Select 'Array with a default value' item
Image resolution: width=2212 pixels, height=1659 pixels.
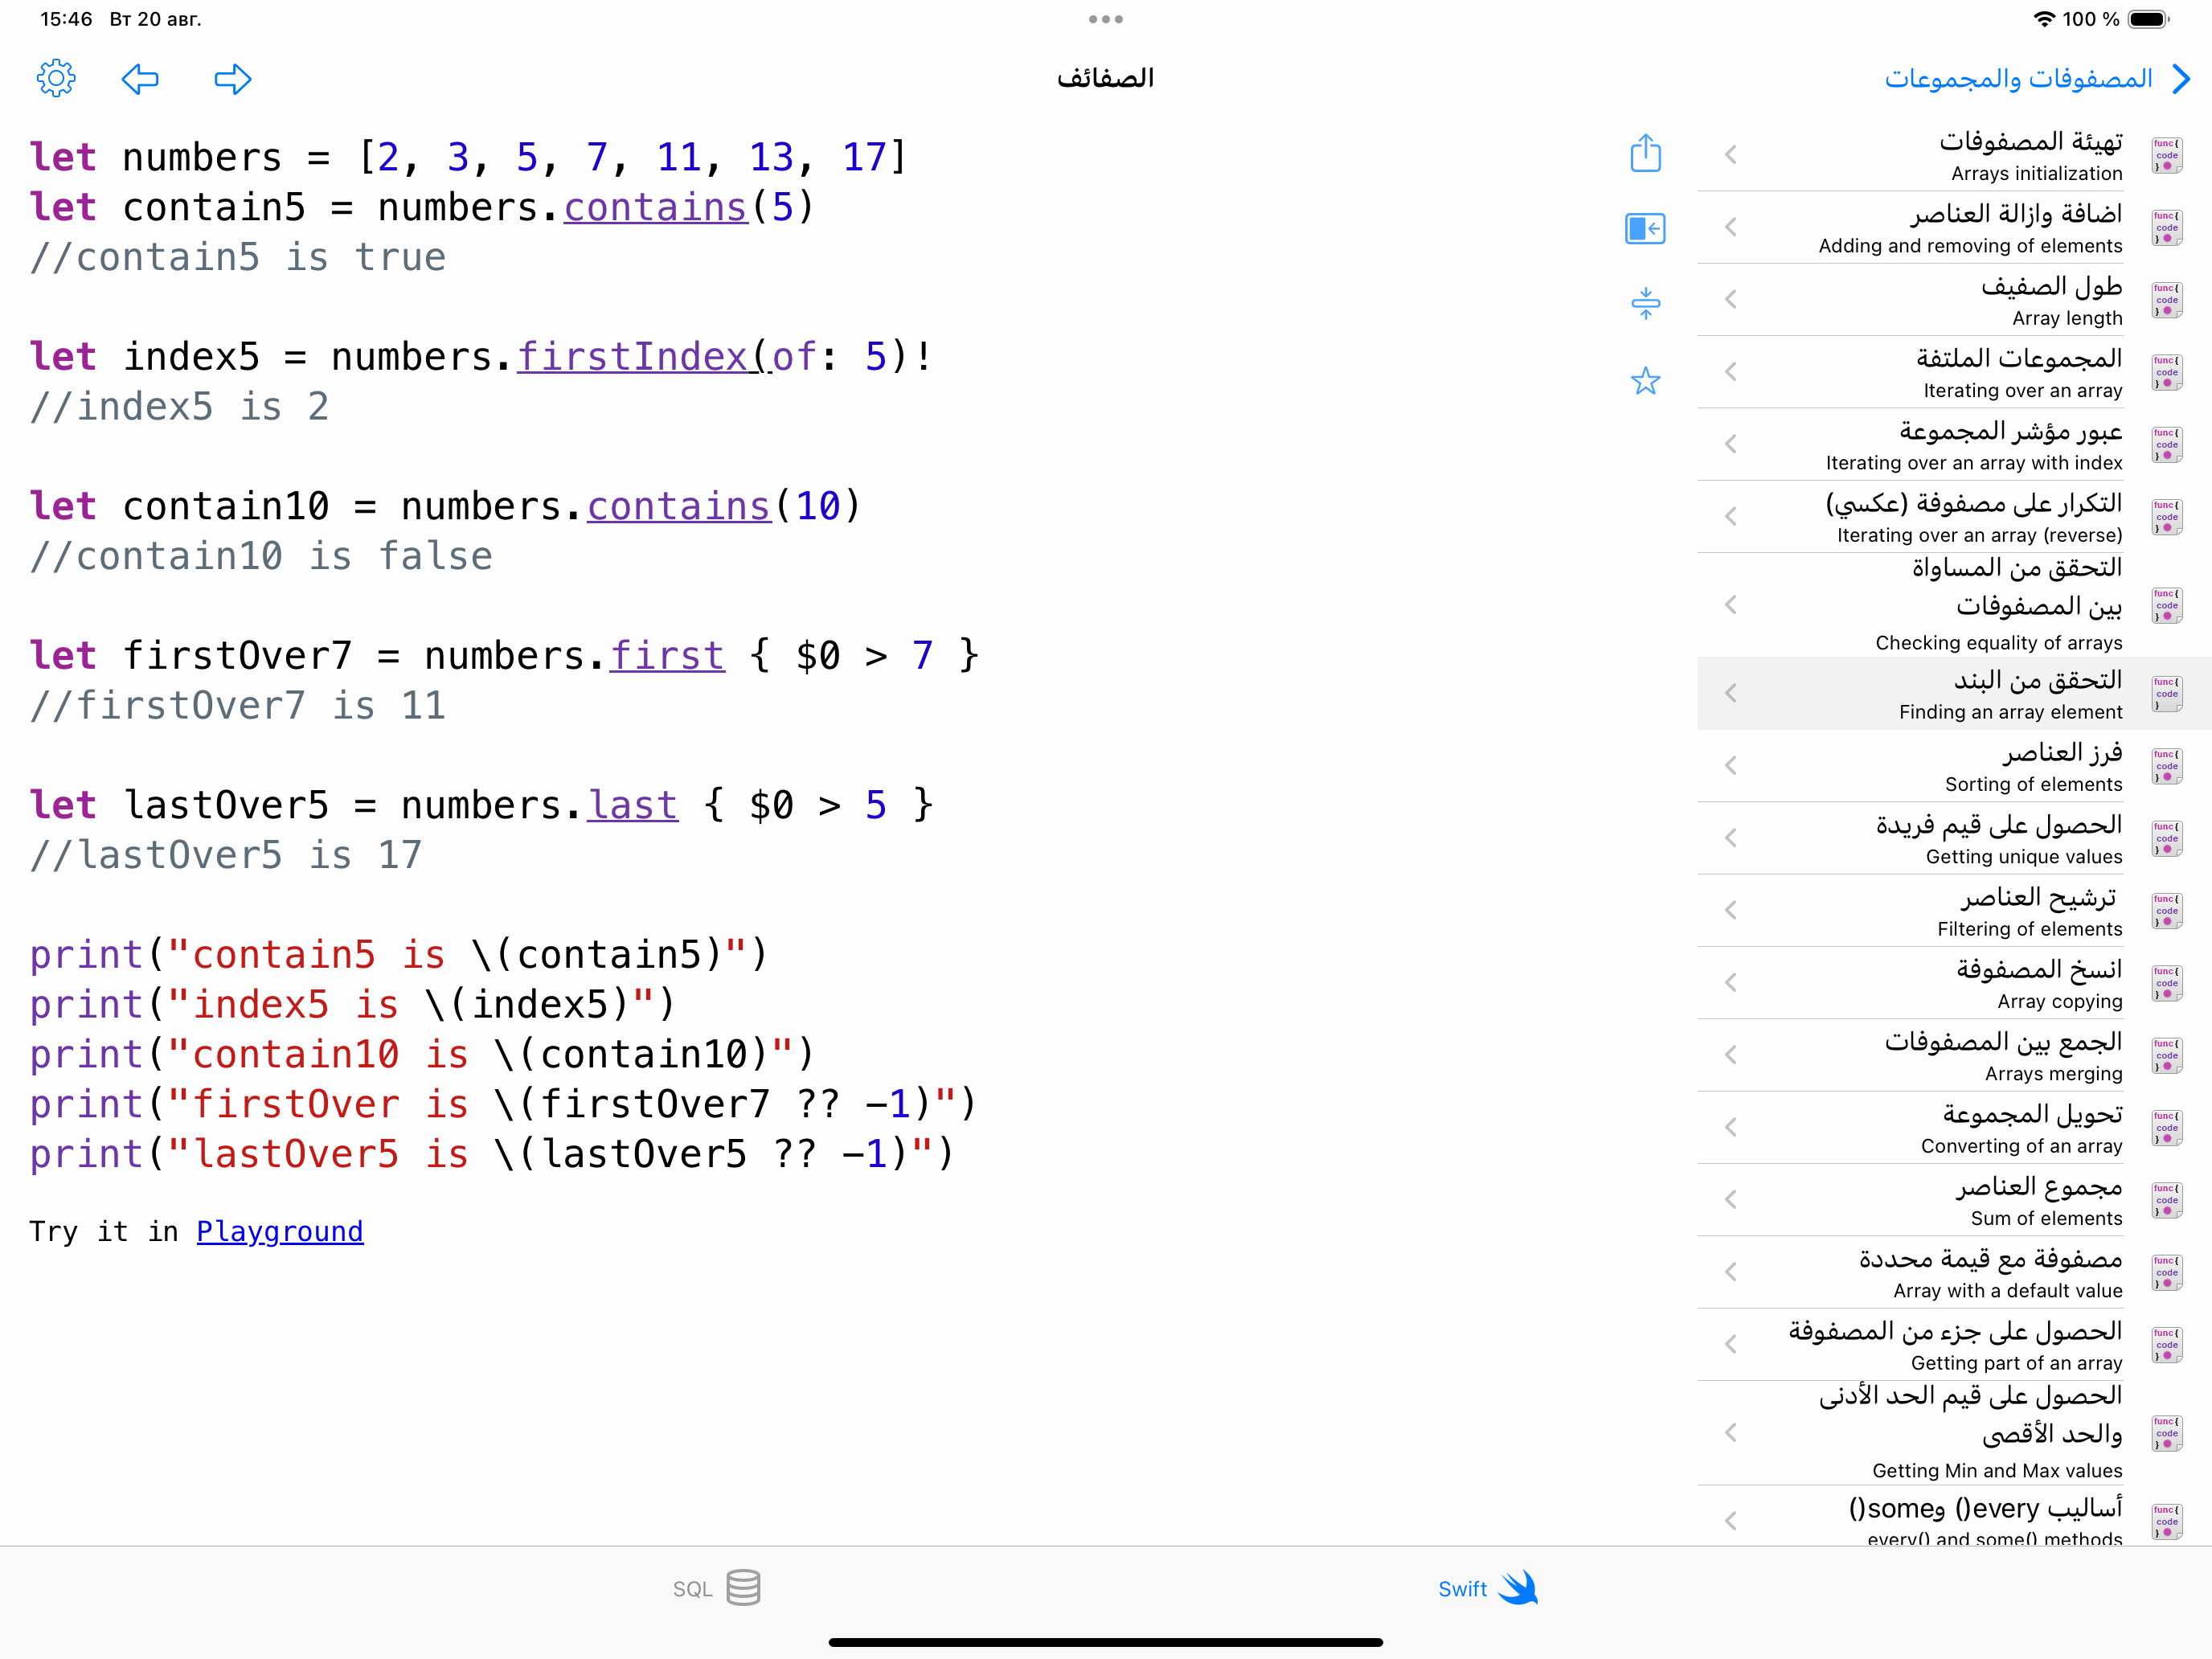pyautogui.click(x=1954, y=1272)
